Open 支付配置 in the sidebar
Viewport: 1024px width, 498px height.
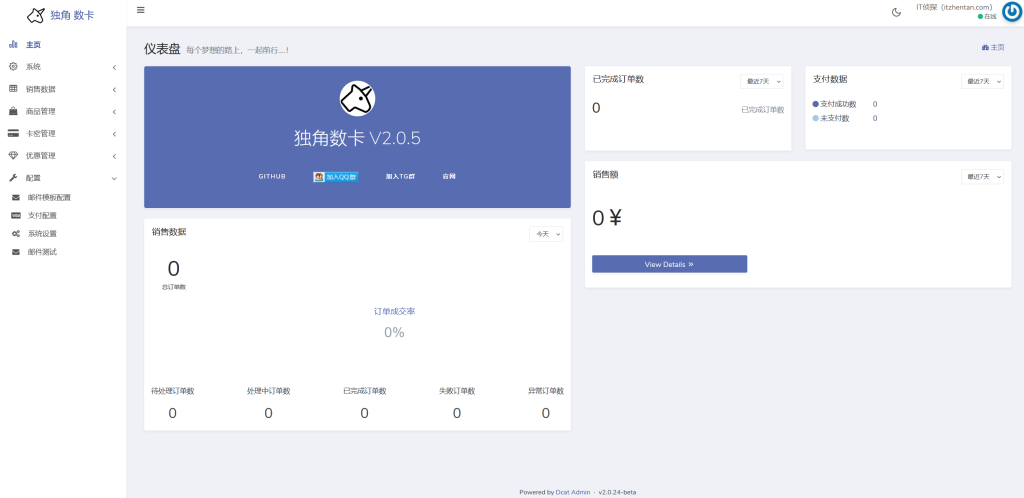[42, 215]
